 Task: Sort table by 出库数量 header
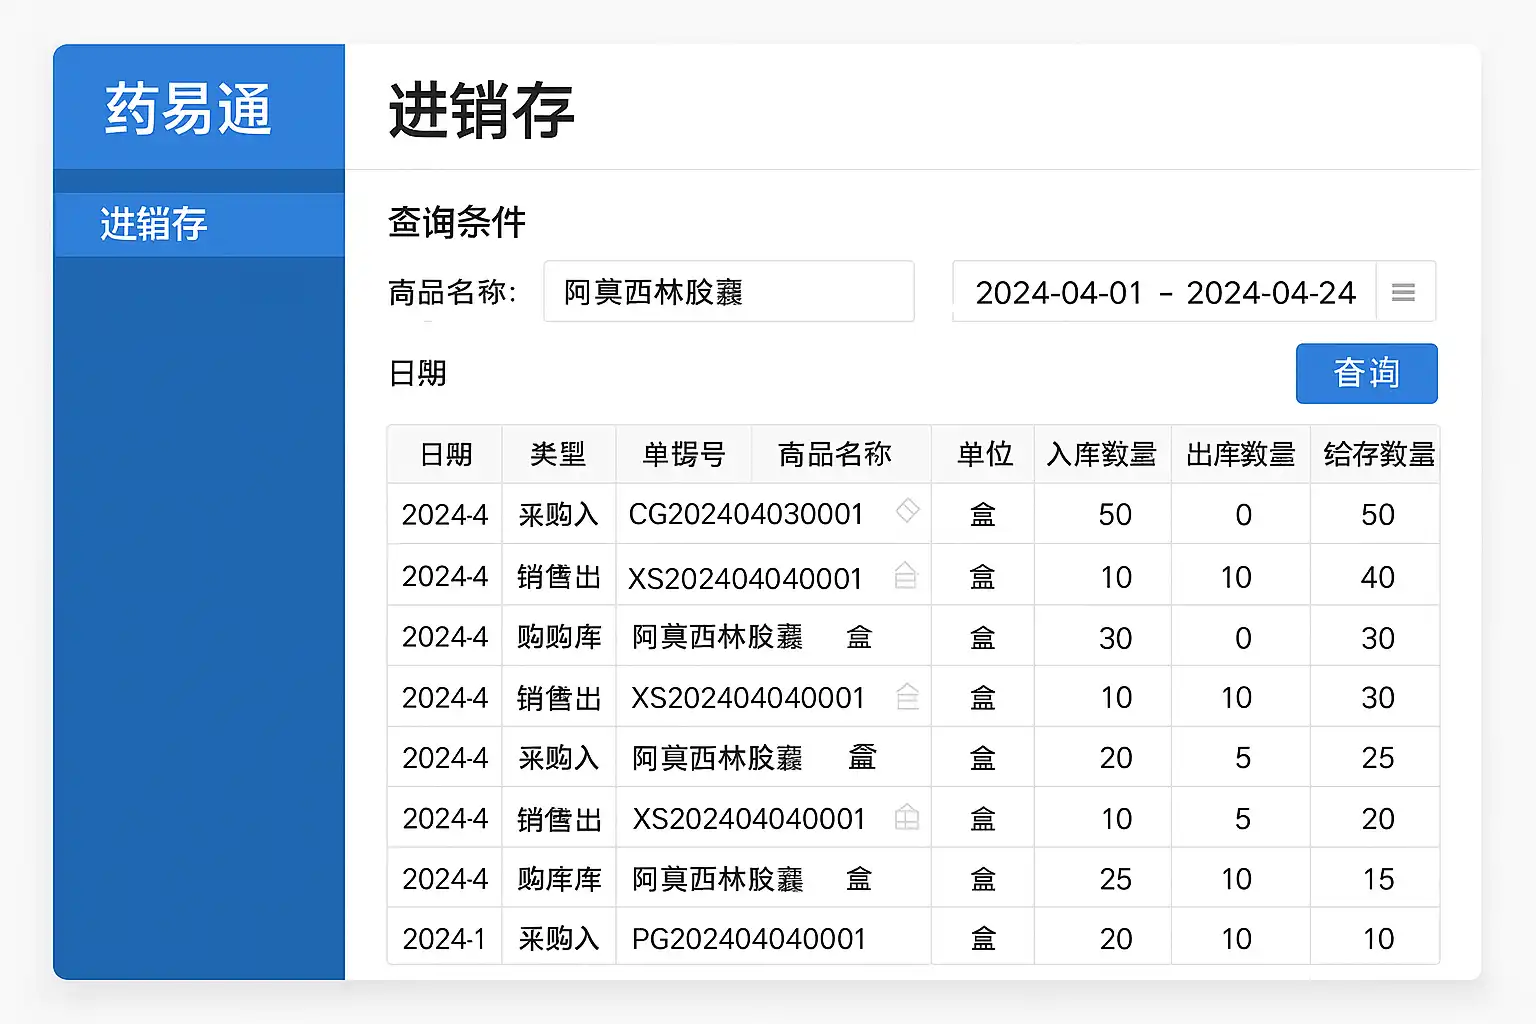click(1240, 454)
